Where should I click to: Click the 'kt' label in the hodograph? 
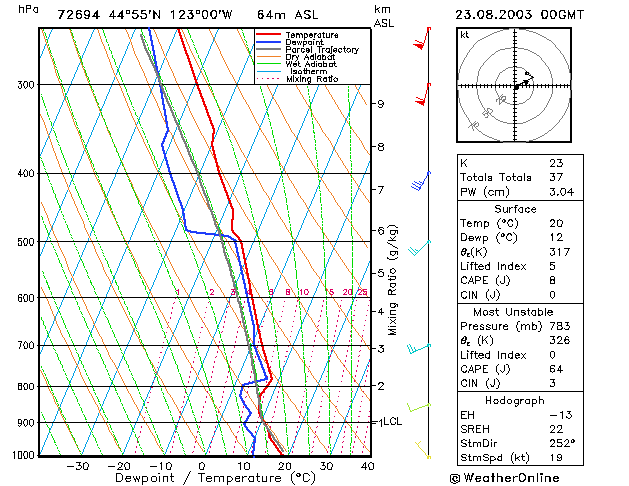click(x=465, y=35)
